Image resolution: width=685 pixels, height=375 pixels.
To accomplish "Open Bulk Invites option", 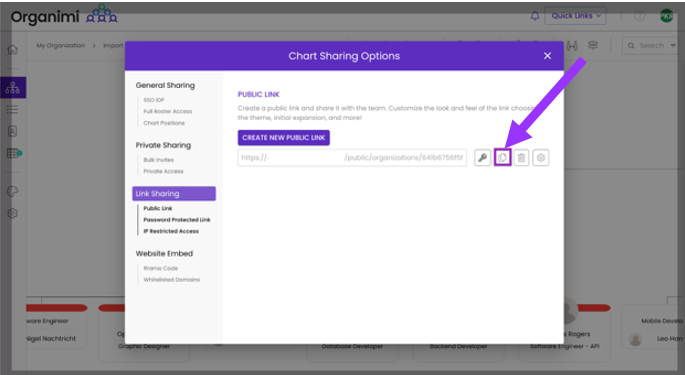I will (x=158, y=160).
